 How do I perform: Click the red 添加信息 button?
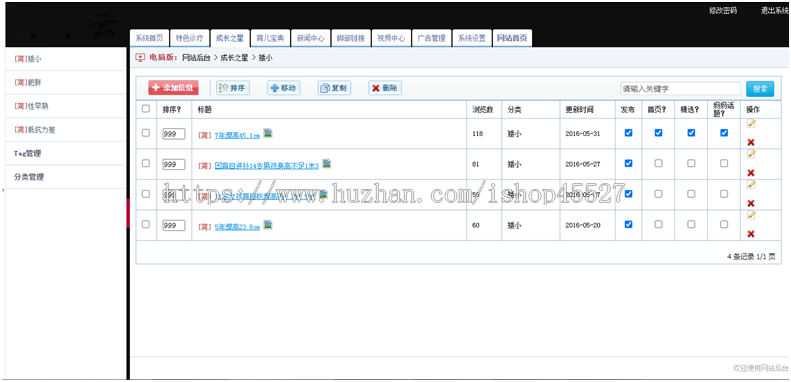(173, 88)
